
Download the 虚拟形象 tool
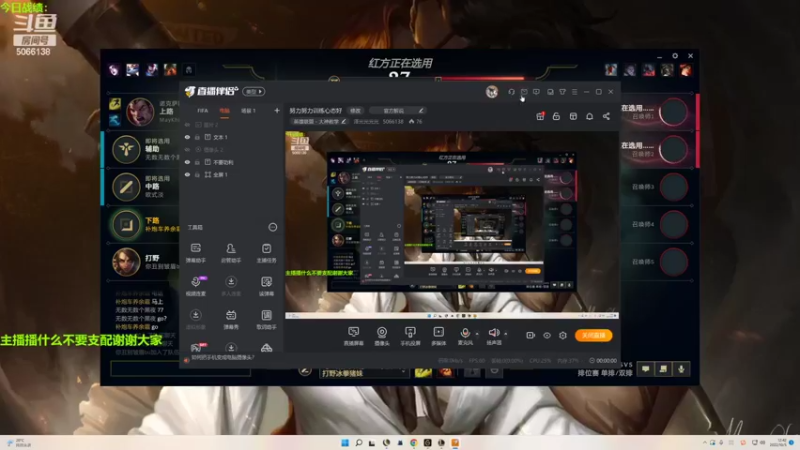coord(195,319)
